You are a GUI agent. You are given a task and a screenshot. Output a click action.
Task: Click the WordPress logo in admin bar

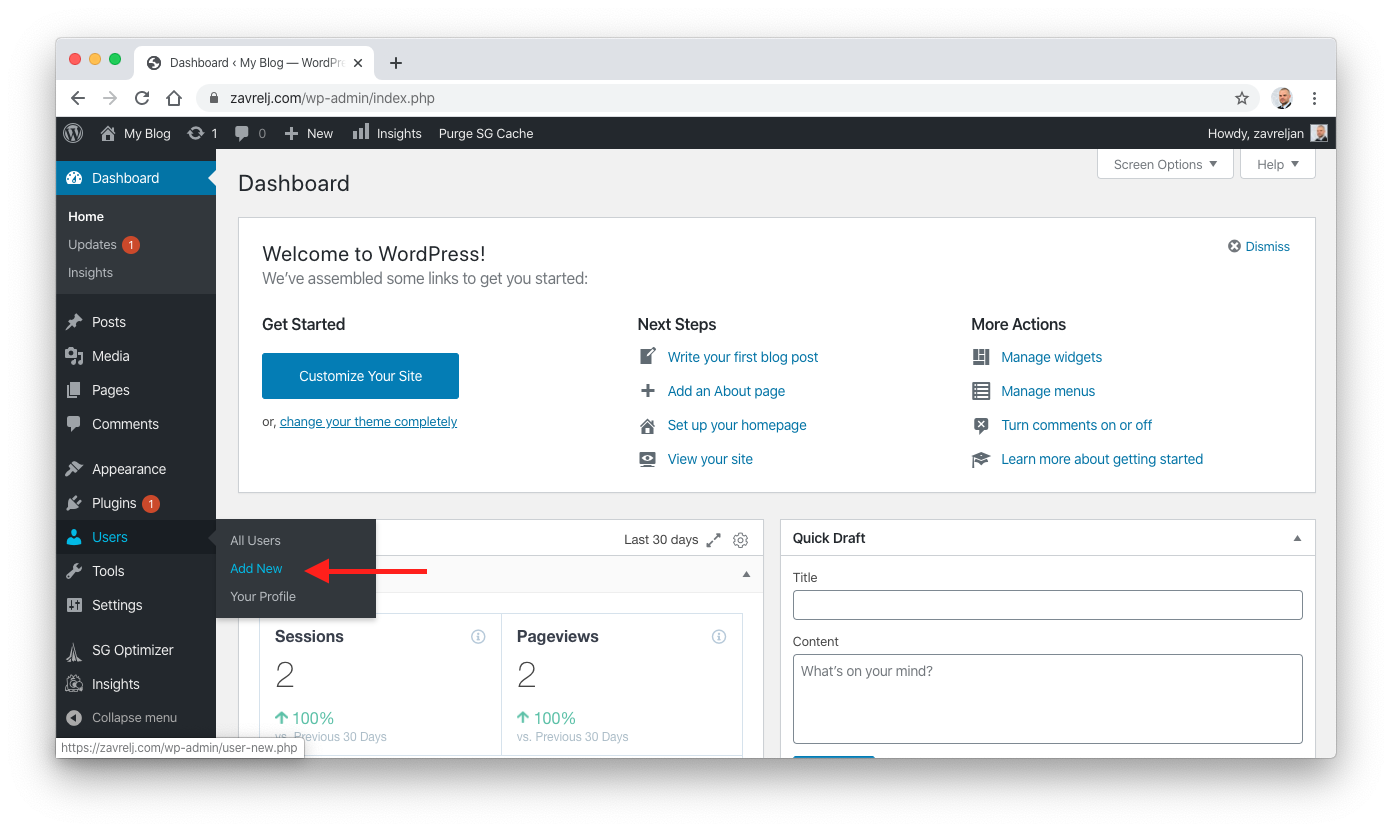pos(73,133)
